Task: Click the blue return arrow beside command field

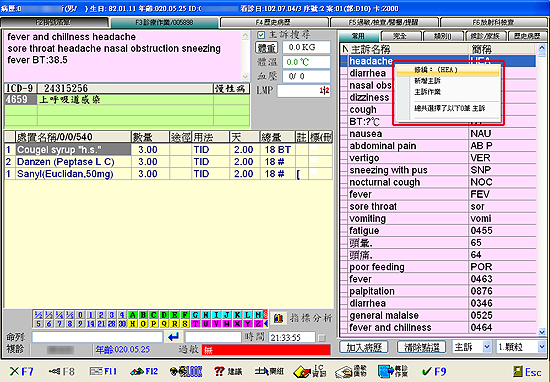Action: [x=173, y=337]
